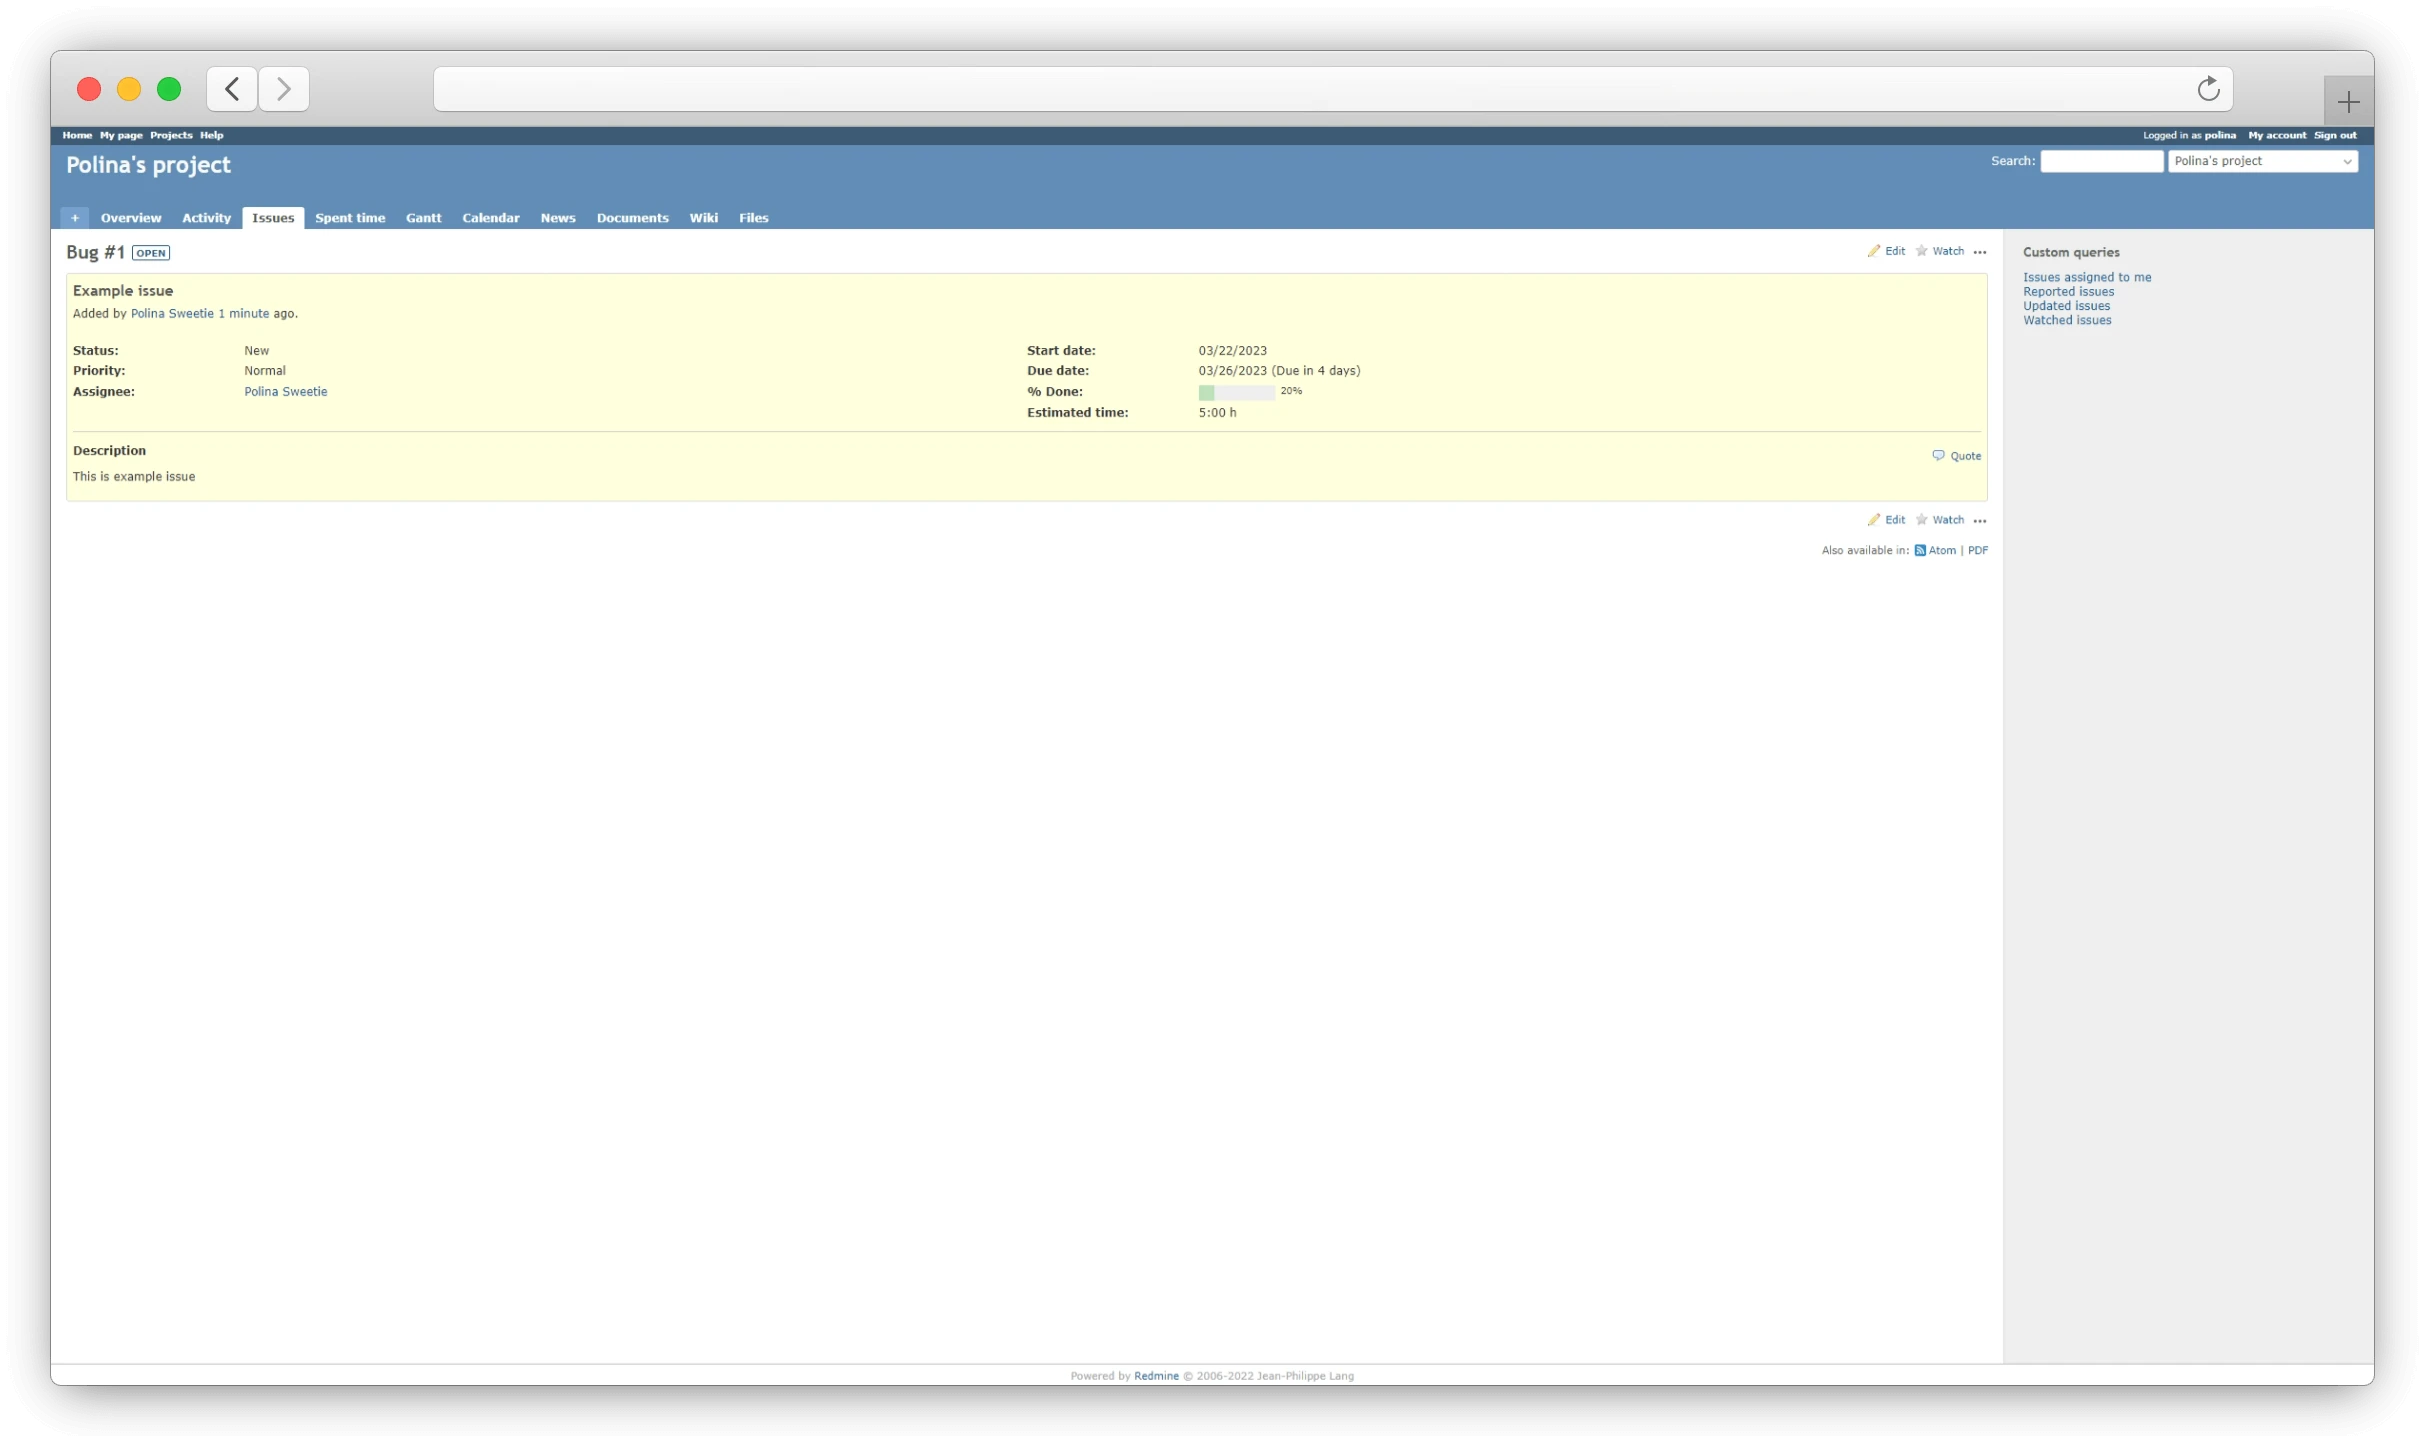Enable watching Bug #1 with the Watch link
This screenshot has height=1436, width=2425.
click(1946, 251)
